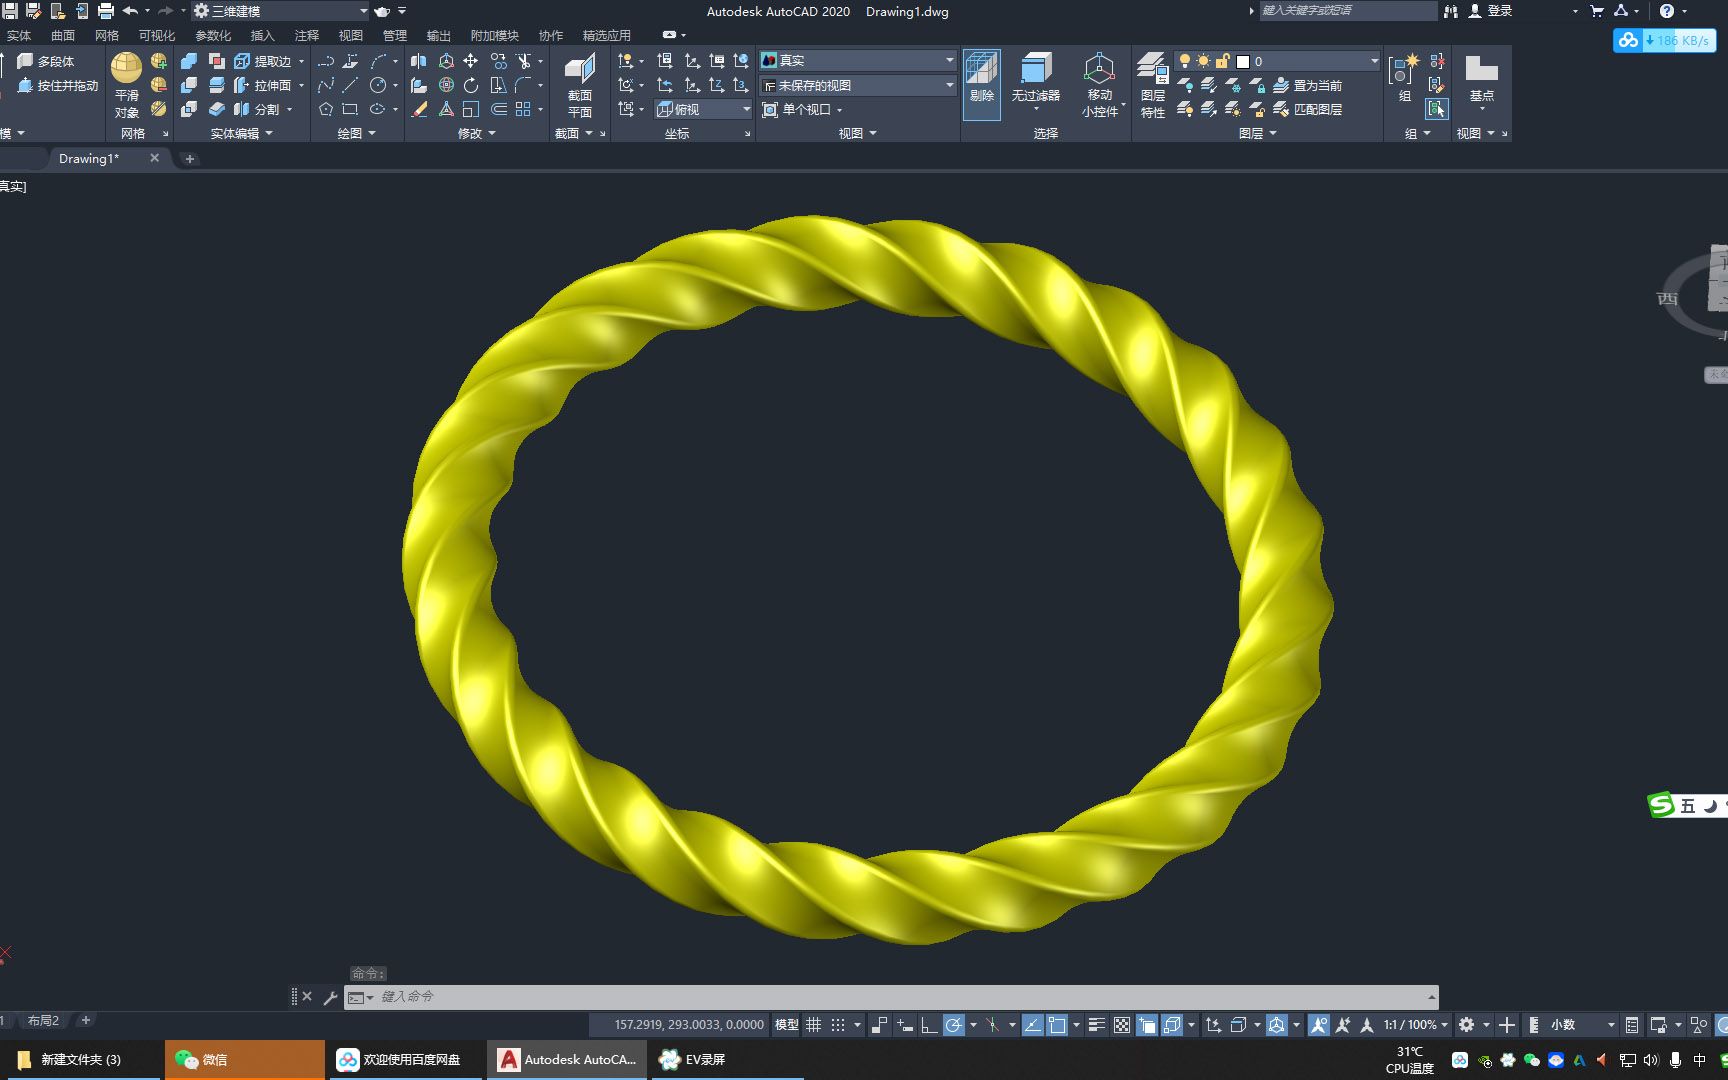The height and width of the screenshot is (1080, 1728).
Task: Expand the 实体编辑 panel
Action: click(241, 133)
